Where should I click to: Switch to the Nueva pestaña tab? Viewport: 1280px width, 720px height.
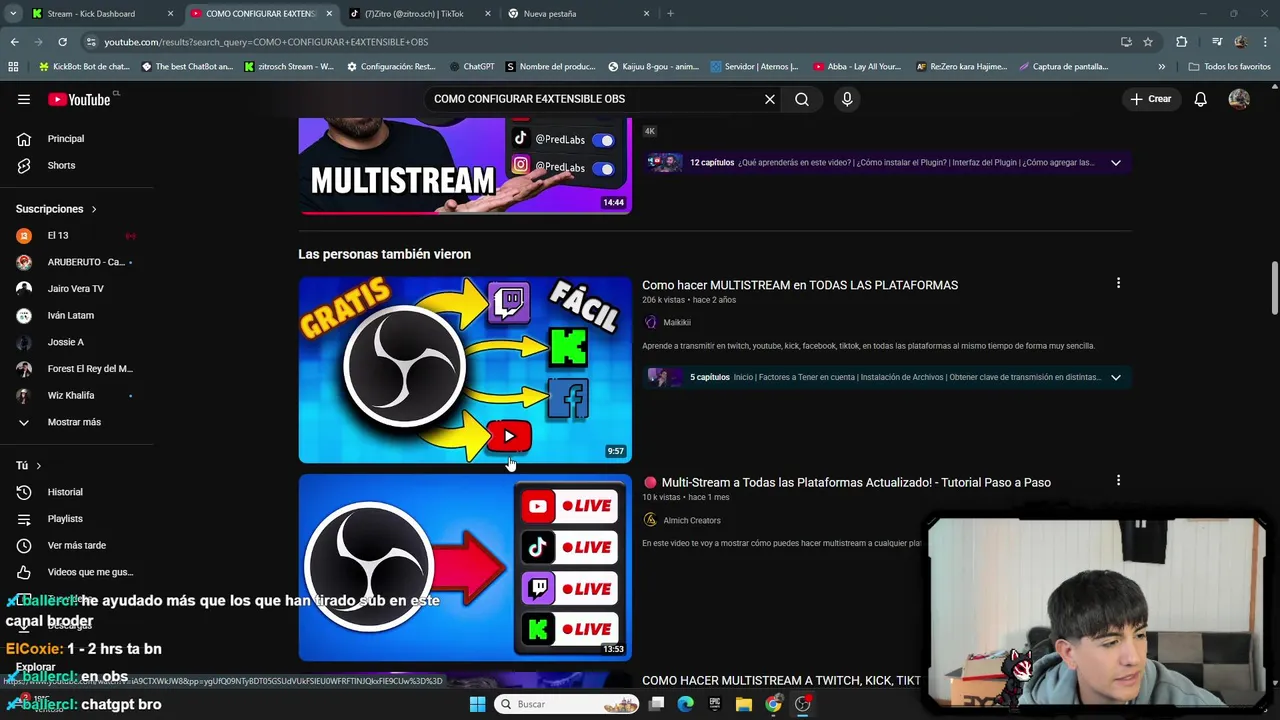tap(578, 14)
